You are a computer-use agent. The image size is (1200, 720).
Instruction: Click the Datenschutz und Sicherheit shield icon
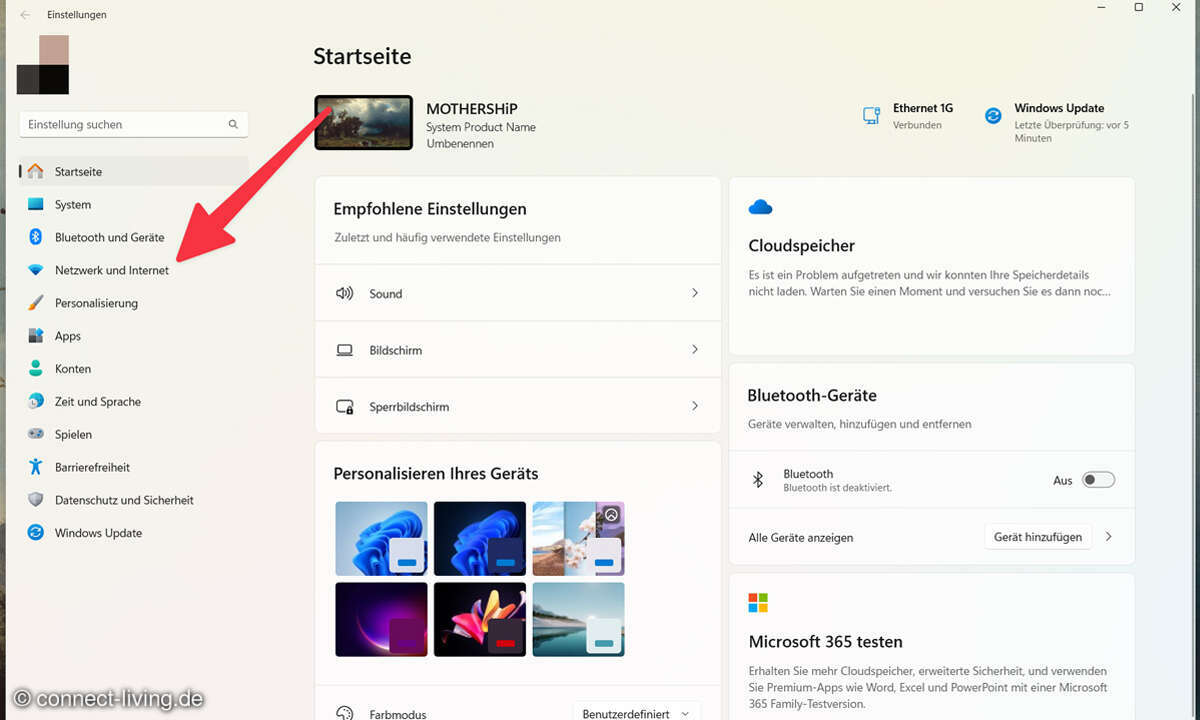pyautogui.click(x=36, y=499)
